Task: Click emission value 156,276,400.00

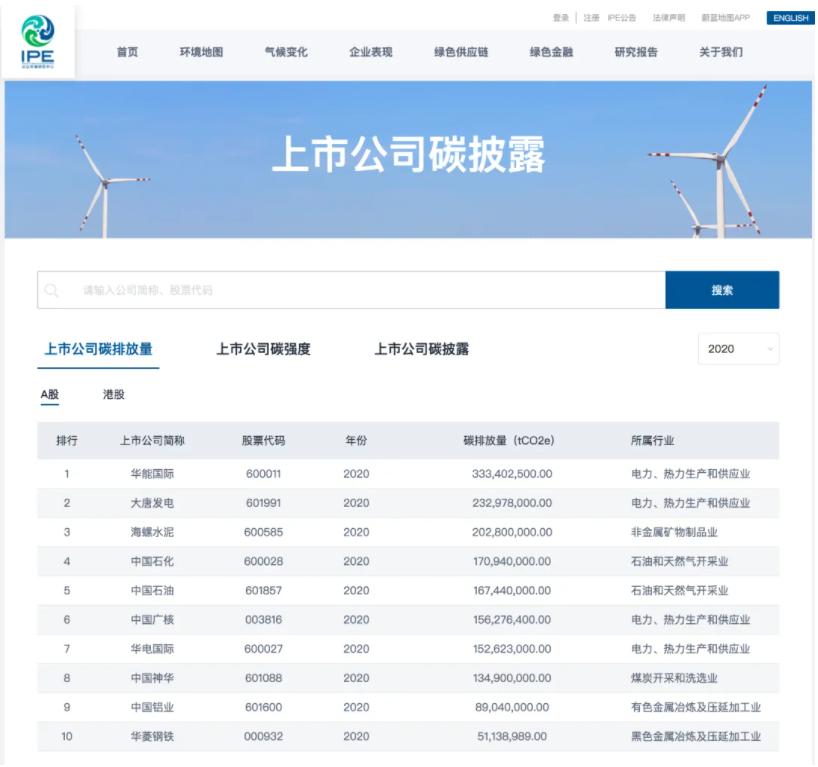Action: [x=512, y=620]
